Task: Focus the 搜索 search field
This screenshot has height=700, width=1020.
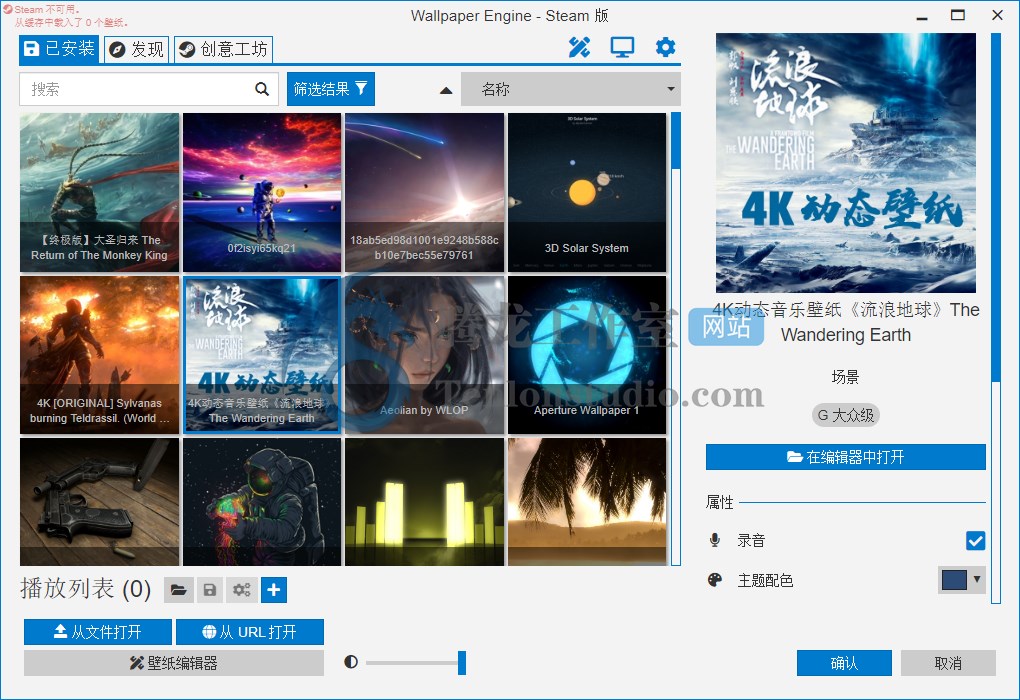Action: (x=149, y=89)
